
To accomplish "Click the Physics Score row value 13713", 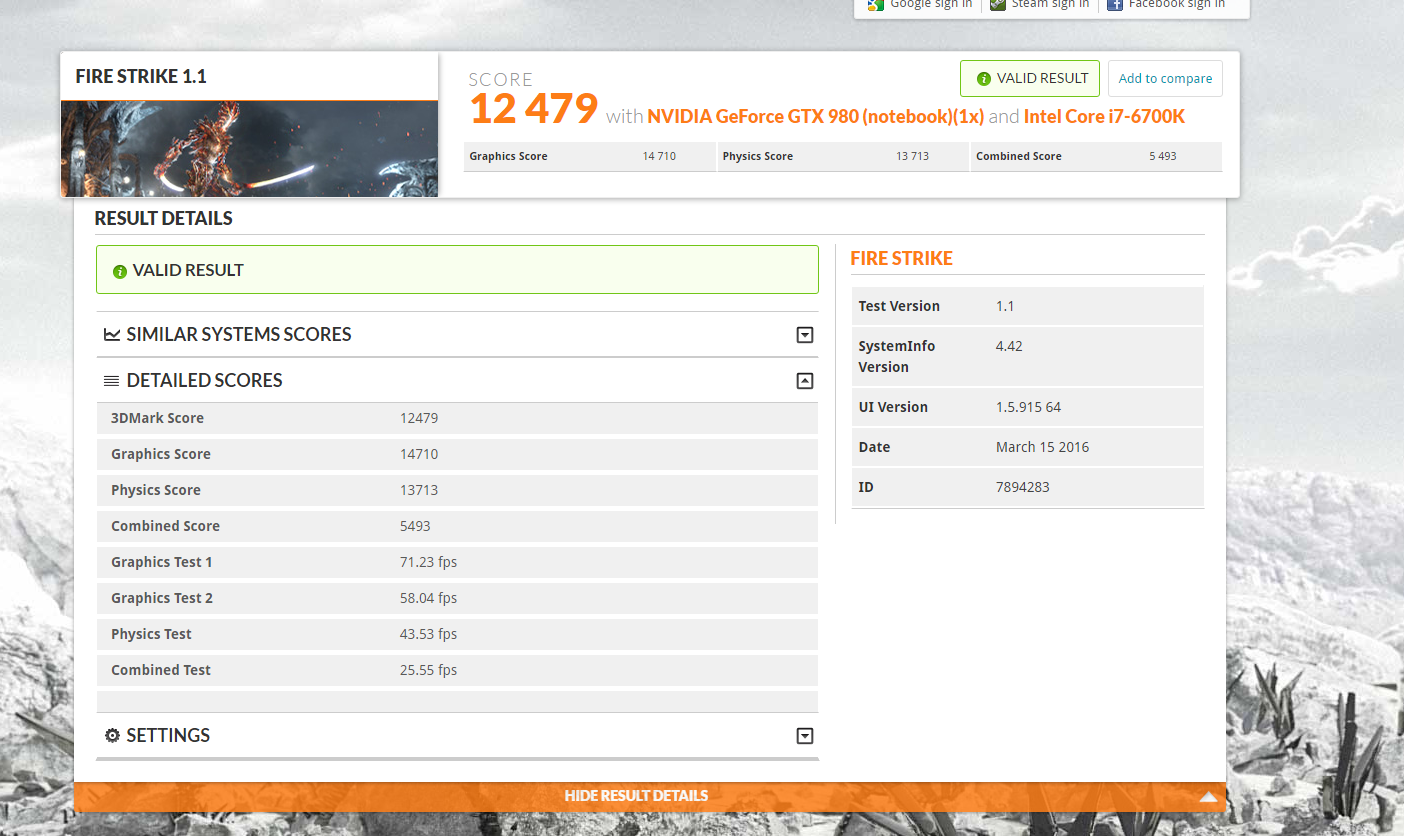I will [x=419, y=490].
